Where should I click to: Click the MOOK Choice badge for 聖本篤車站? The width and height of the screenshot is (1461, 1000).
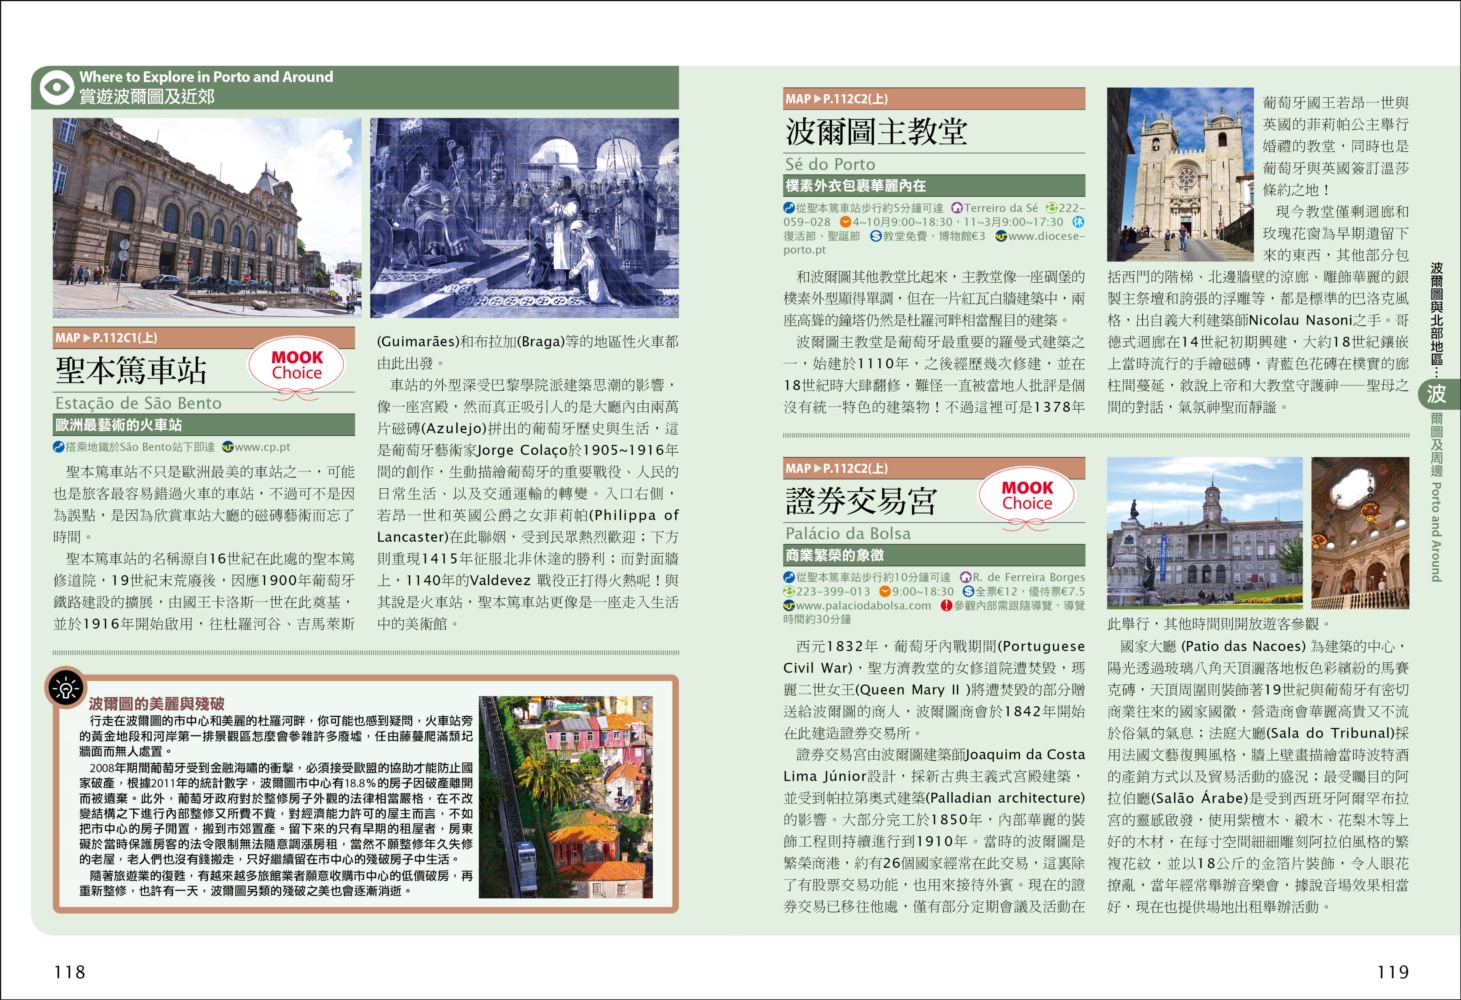pos(297,366)
